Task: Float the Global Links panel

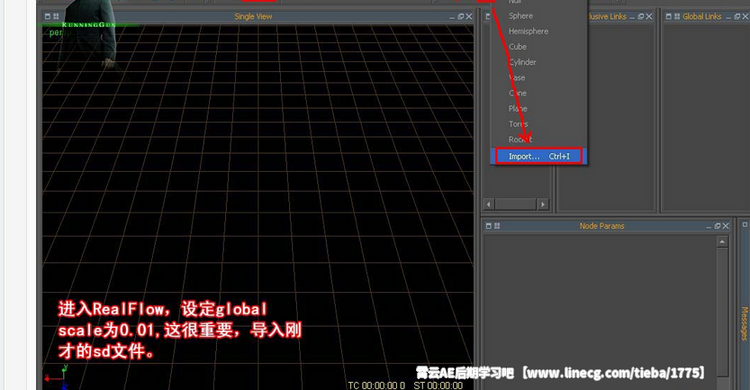Action: pyautogui.click(x=737, y=16)
